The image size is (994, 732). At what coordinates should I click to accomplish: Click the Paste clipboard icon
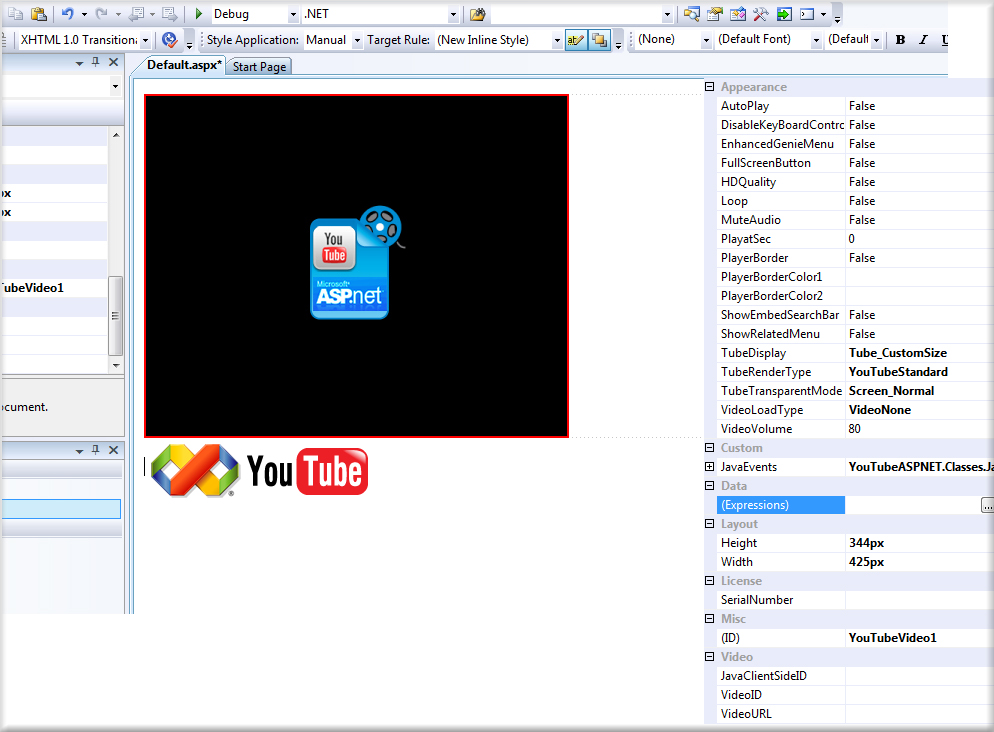(39, 13)
